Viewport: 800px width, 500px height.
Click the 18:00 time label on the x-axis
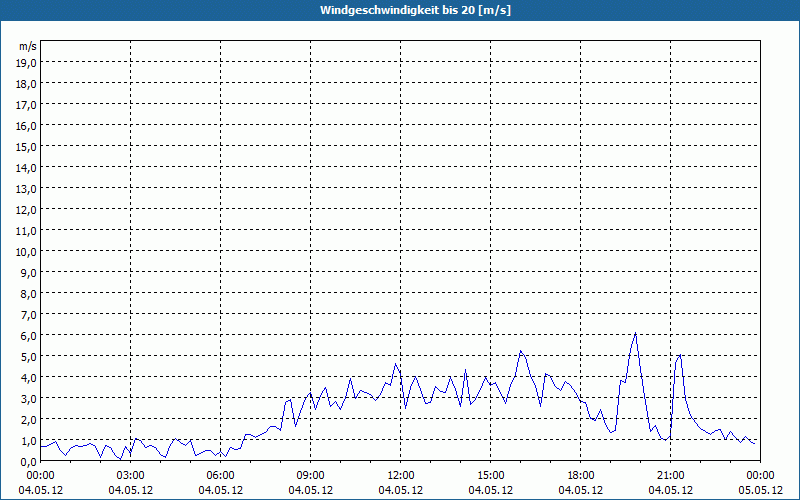[581, 476]
